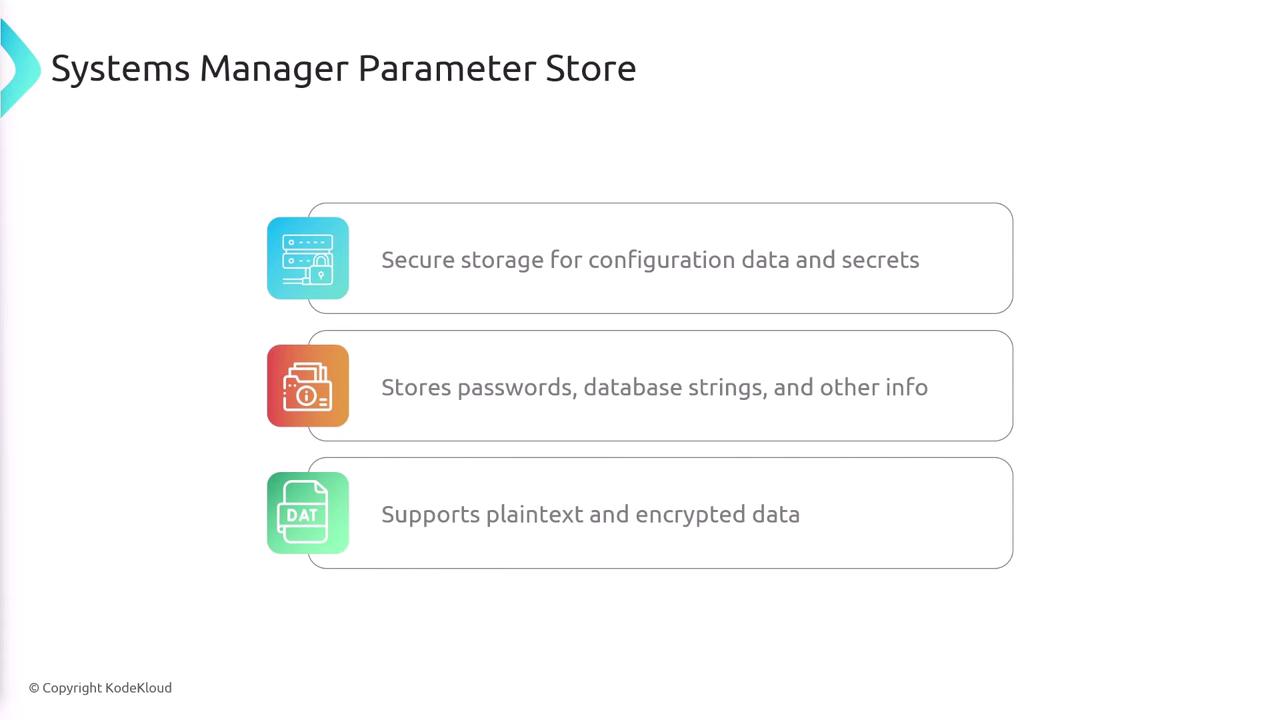Click the green DAT file icon

[x=308, y=513]
